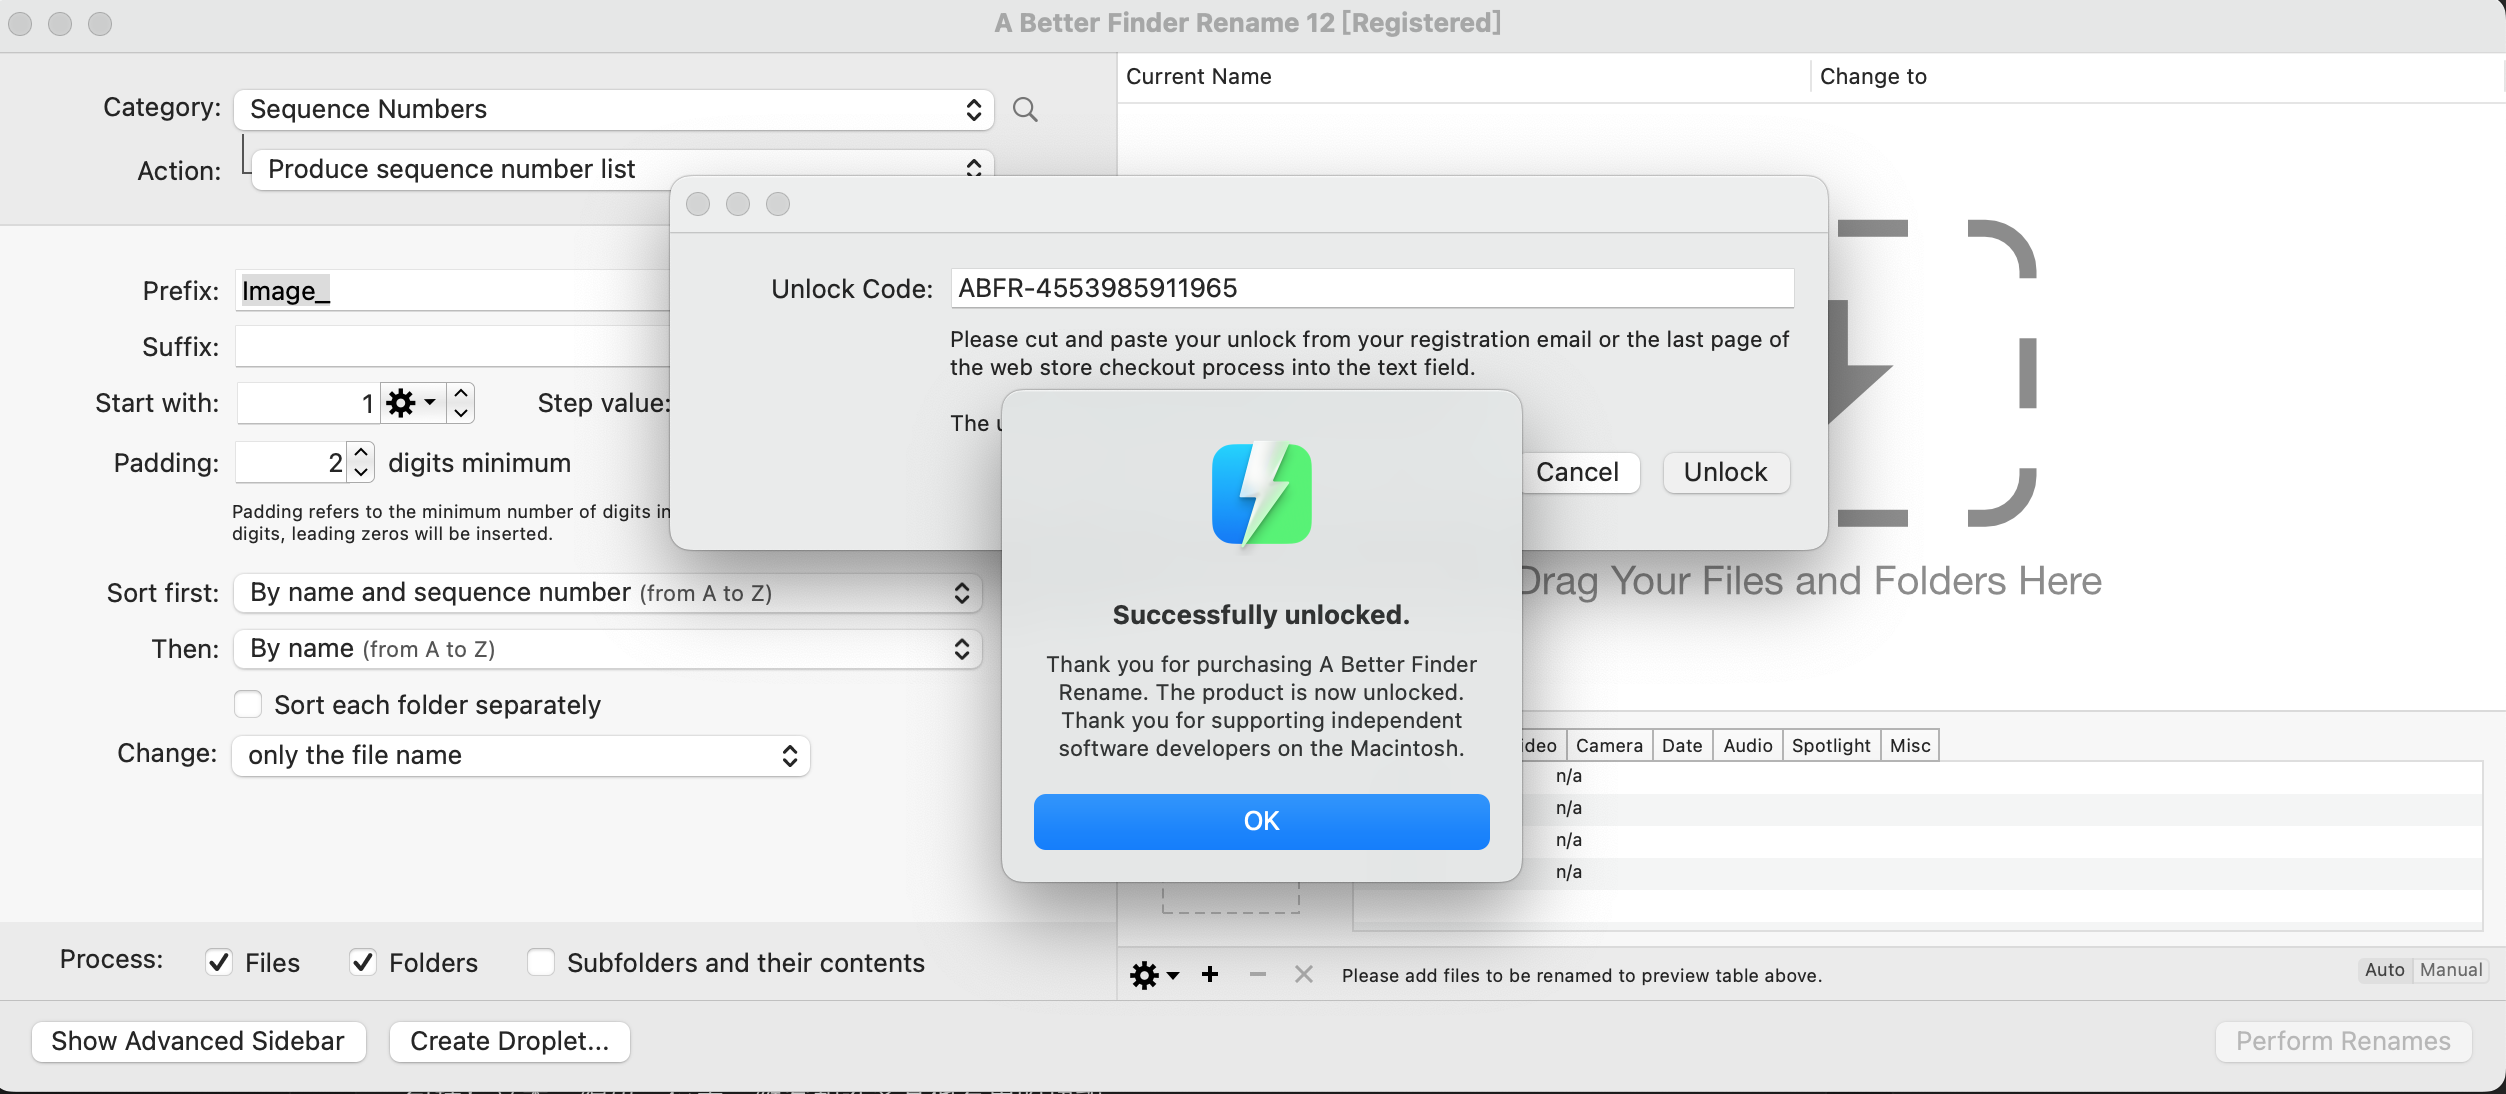Open the gear action menu in the bottom toolbar
This screenshot has width=2506, height=1094.
click(x=1143, y=975)
